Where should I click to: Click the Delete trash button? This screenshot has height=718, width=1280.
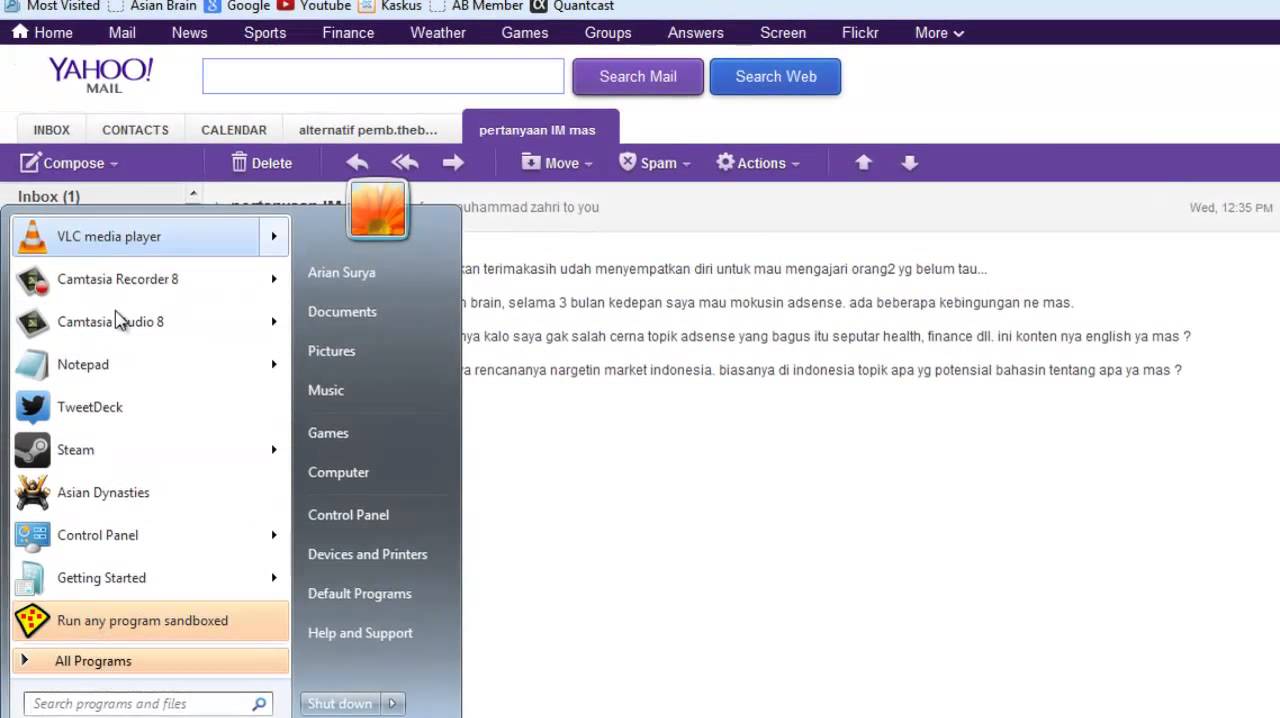[x=261, y=163]
